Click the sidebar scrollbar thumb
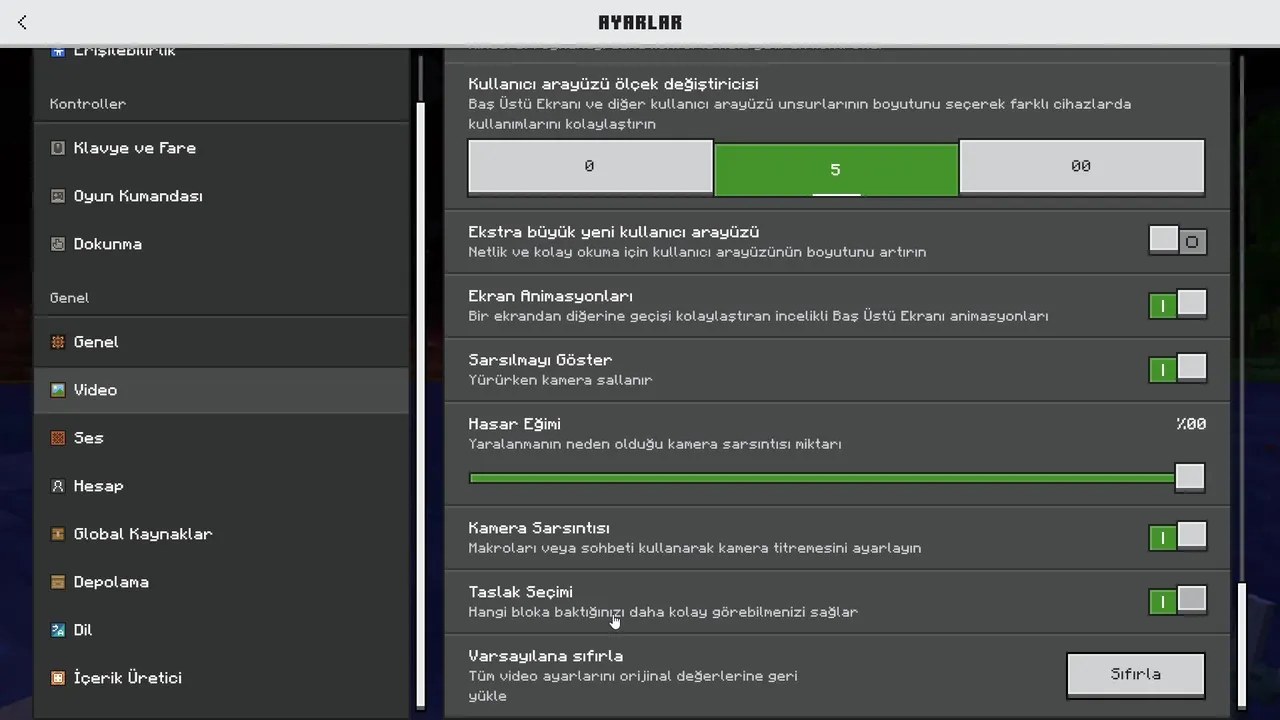The width and height of the screenshot is (1280, 720). pyautogui.click(x=421, y=405)
